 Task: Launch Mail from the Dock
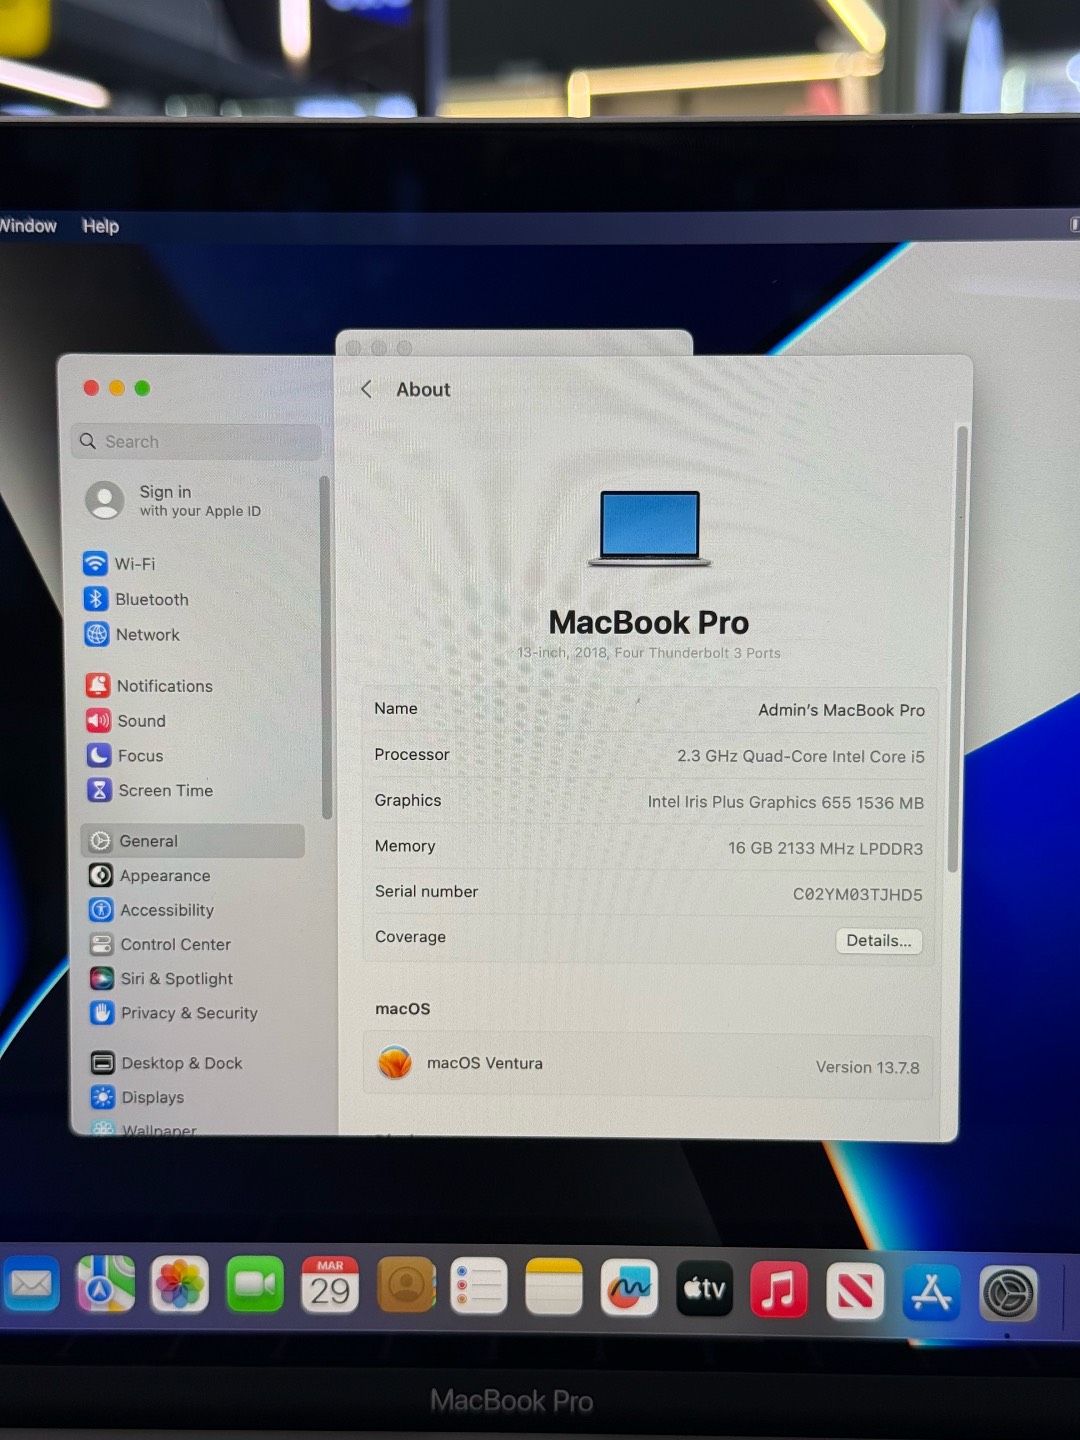click(x=31, y=1284)
